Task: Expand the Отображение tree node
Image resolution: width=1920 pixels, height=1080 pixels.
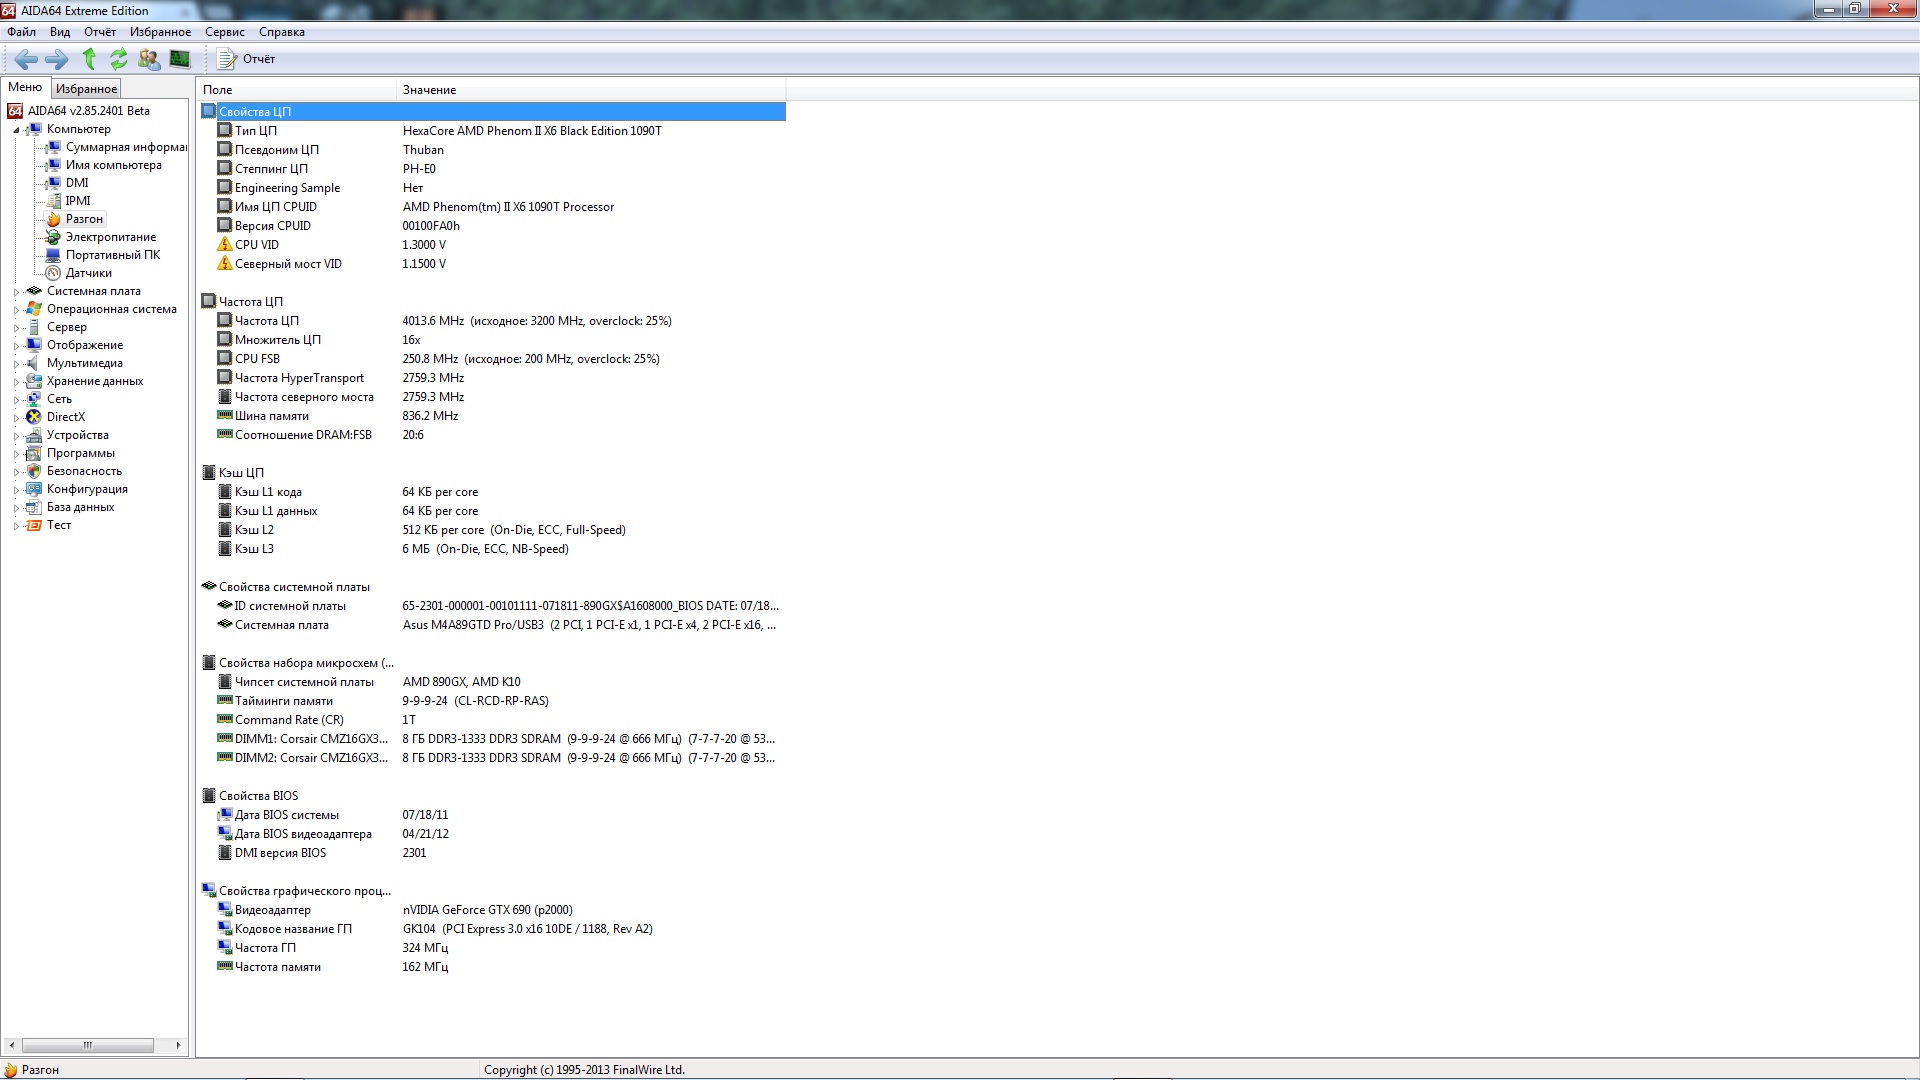Action: click(16, 346)
